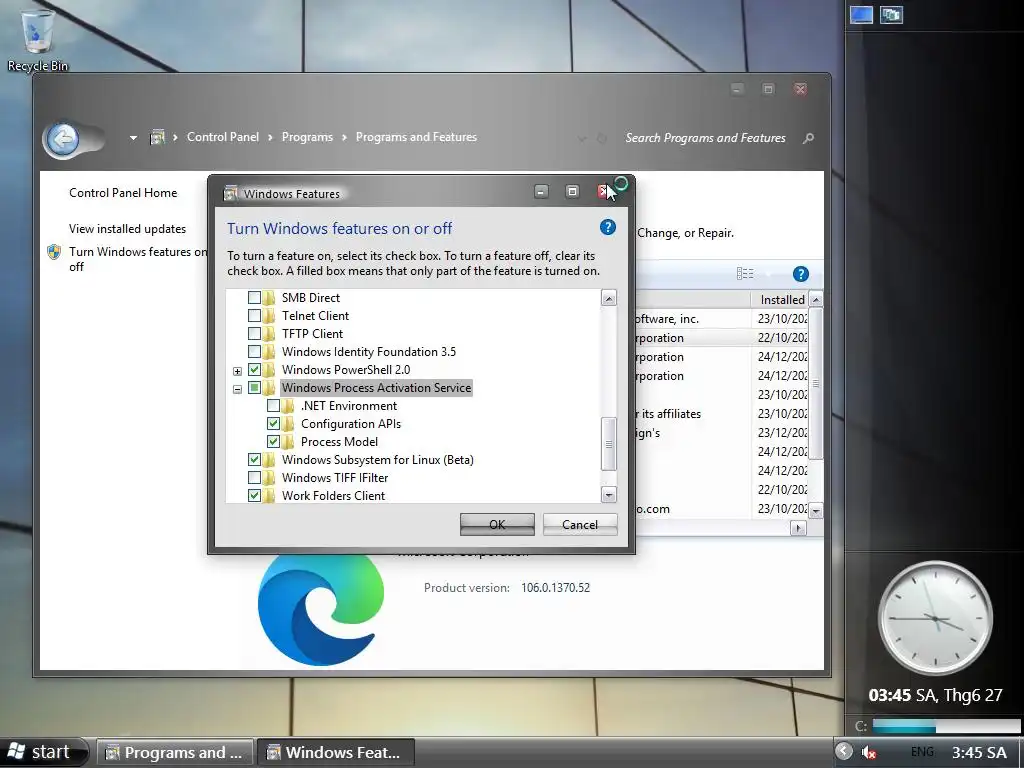Open Programs and Features help icon
The image size is (1024, 768).
[801, 274]
